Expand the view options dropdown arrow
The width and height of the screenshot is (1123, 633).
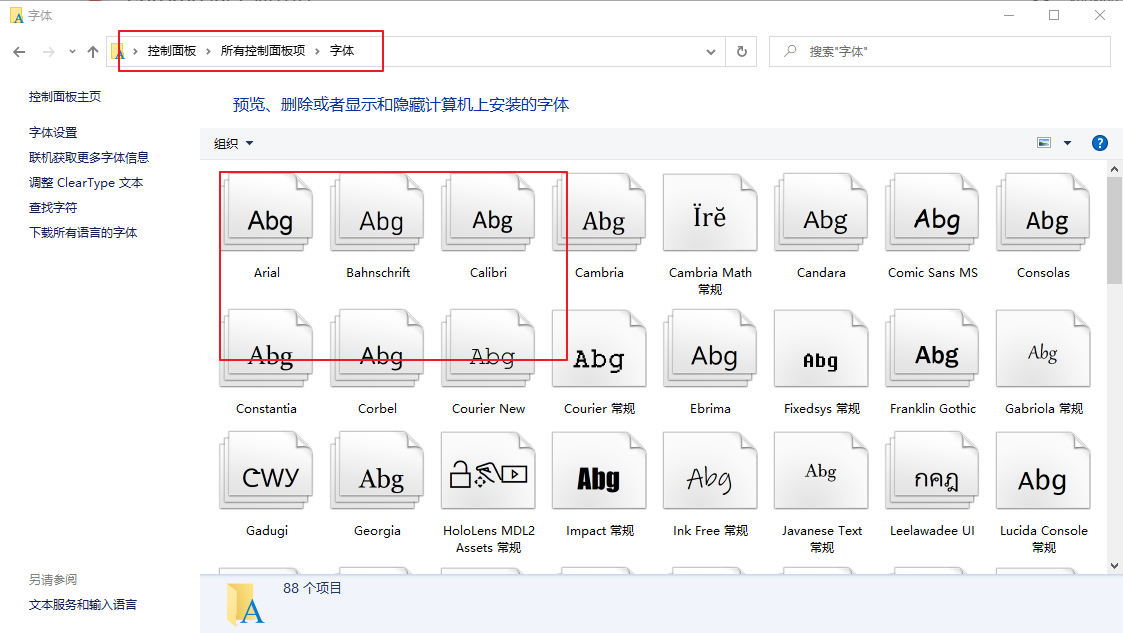point(1067,143)
